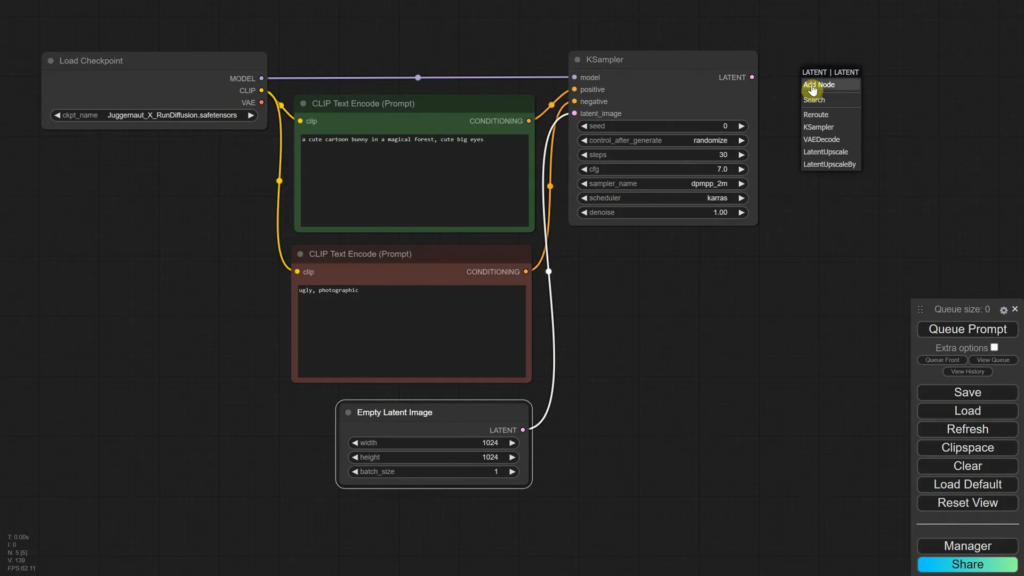Click the blue Share button
This screenshot has width=1024, height=576.
(967, 564)
